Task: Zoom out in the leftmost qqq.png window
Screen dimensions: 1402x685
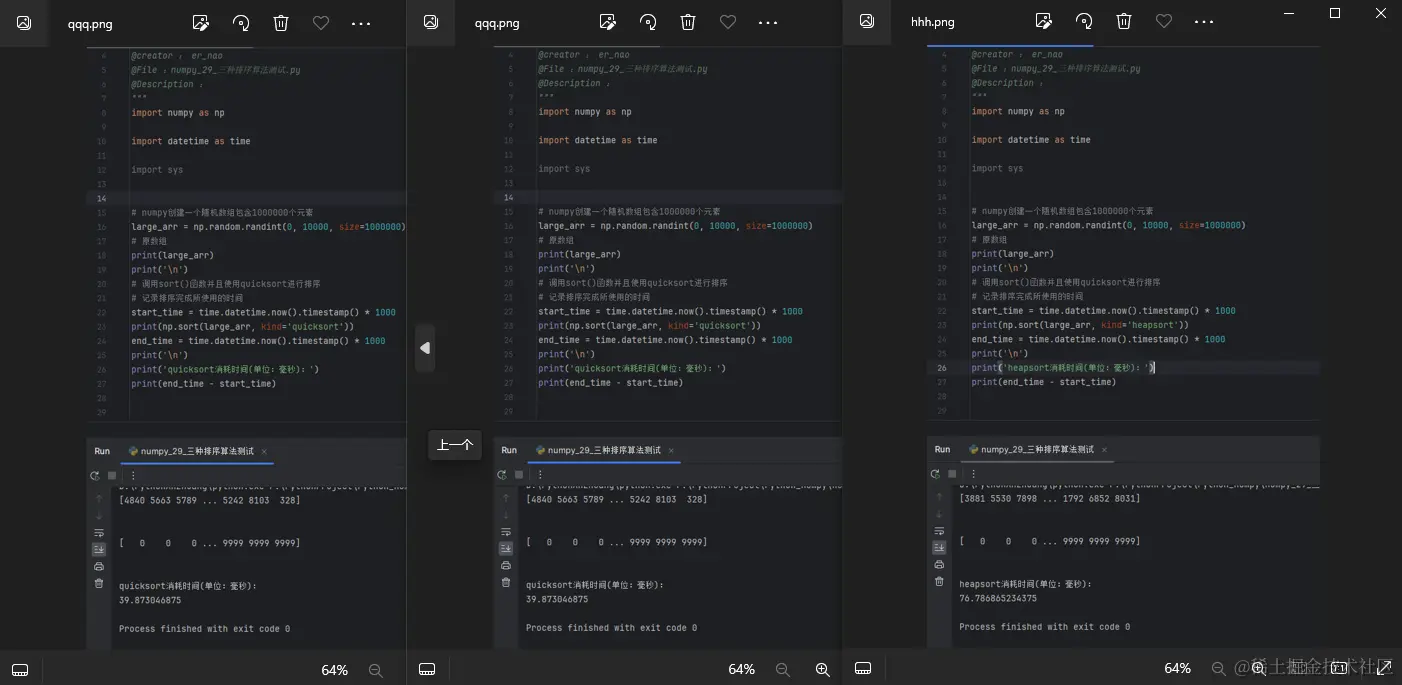Action: click(376, 669)
